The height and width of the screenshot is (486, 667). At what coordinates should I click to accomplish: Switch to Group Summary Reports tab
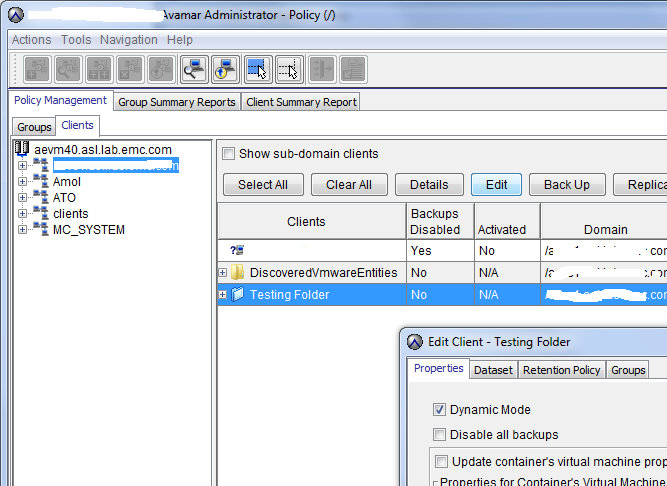(177, 102)
